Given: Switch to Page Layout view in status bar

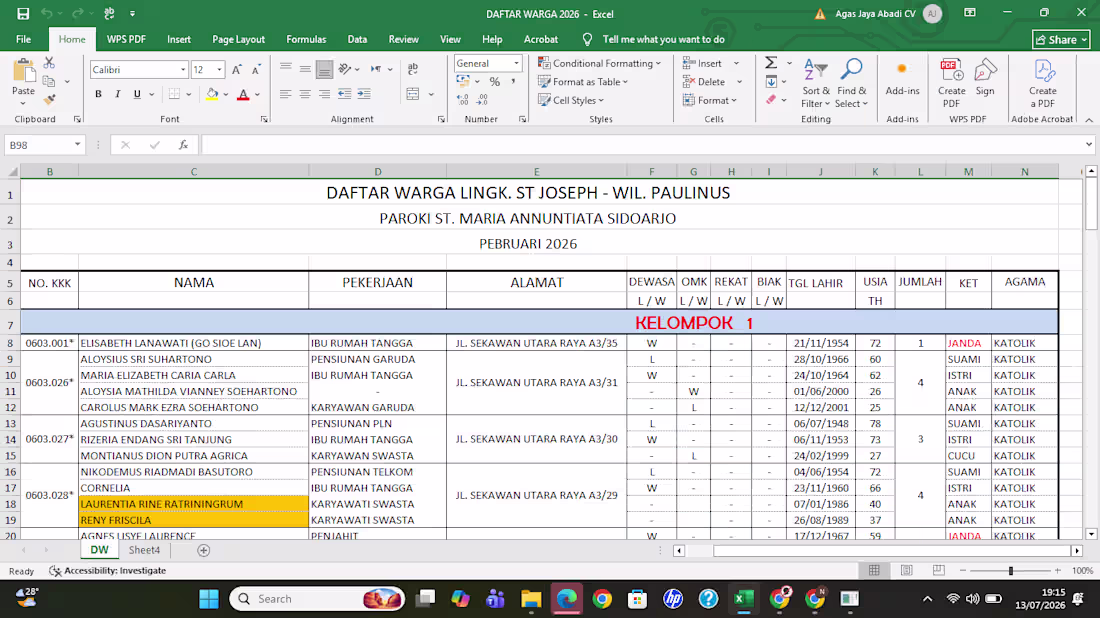Looking at the screenshot, I should pyautogui.click(x=906, y=570).
